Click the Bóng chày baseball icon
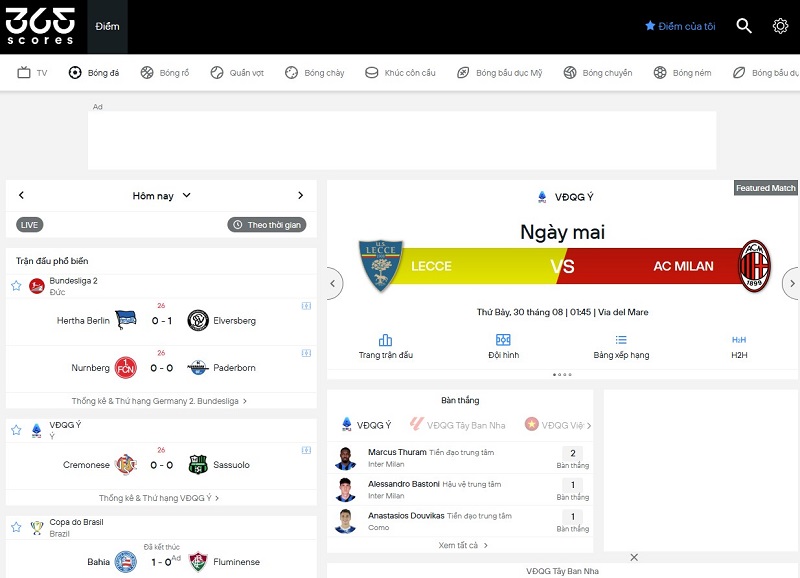 (x=291, y=72)
